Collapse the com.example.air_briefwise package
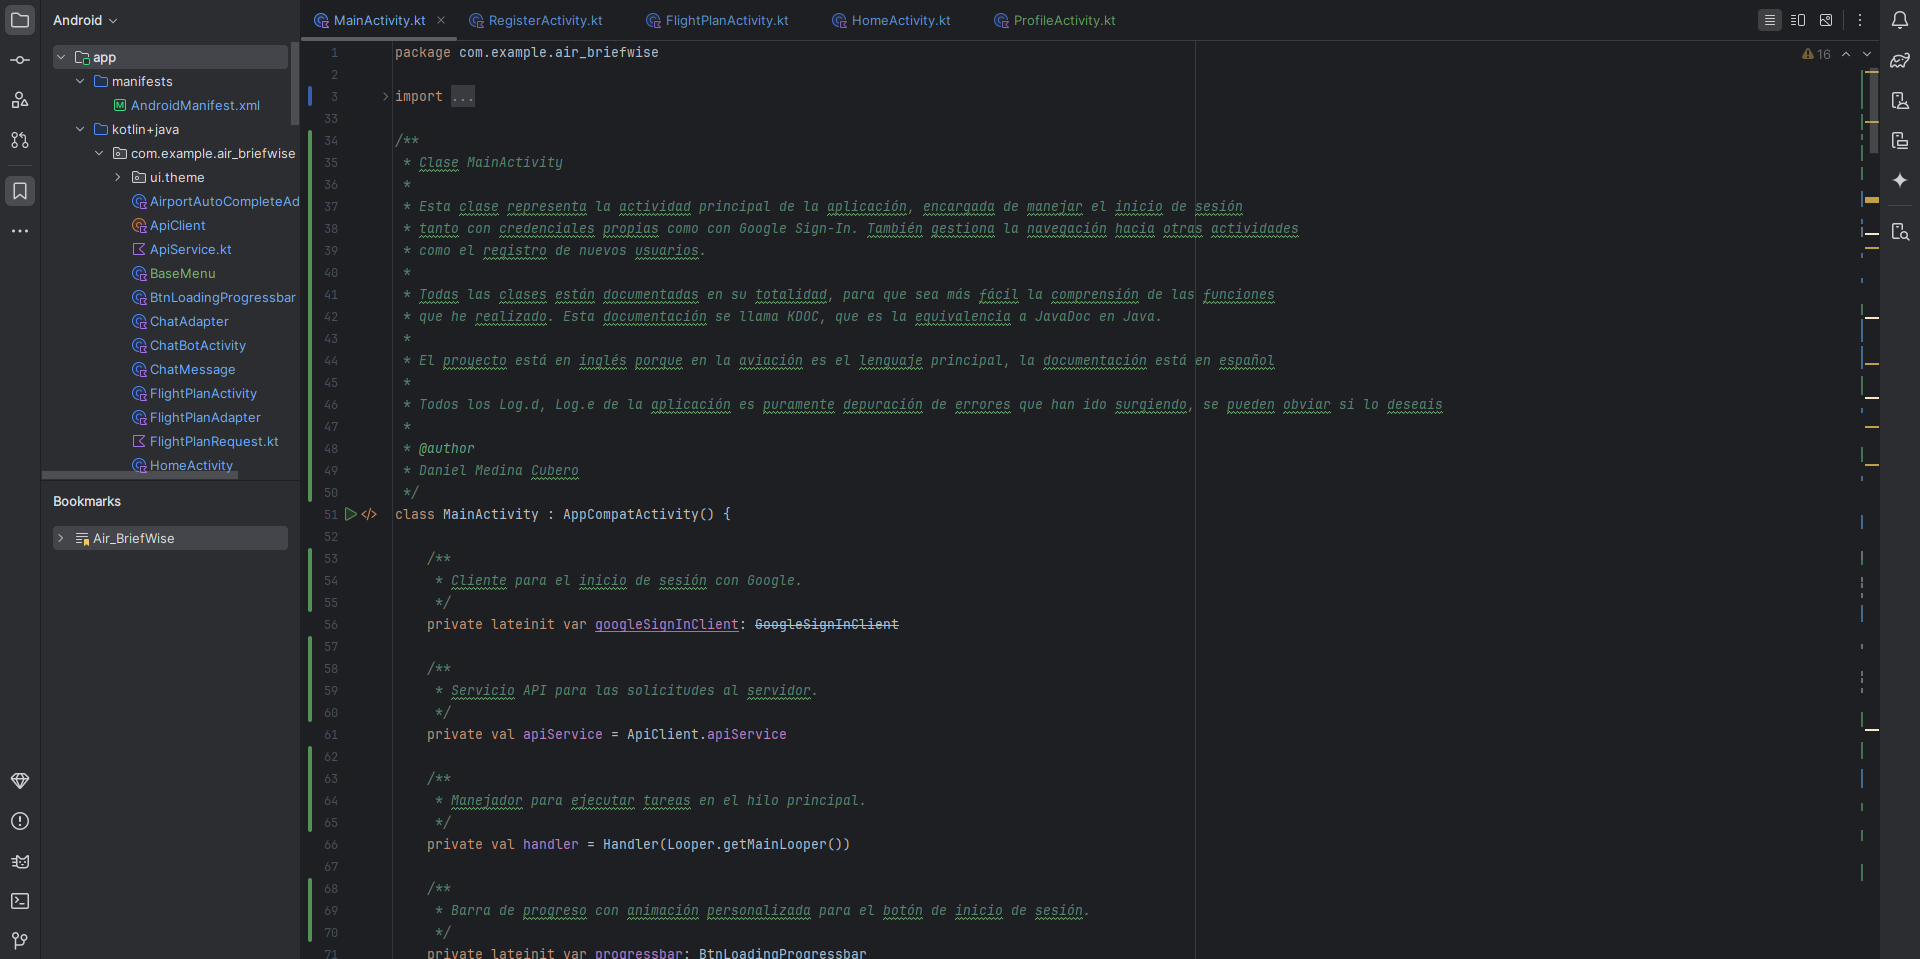Viewport: 1920px width, 959px height. (99, 153)
